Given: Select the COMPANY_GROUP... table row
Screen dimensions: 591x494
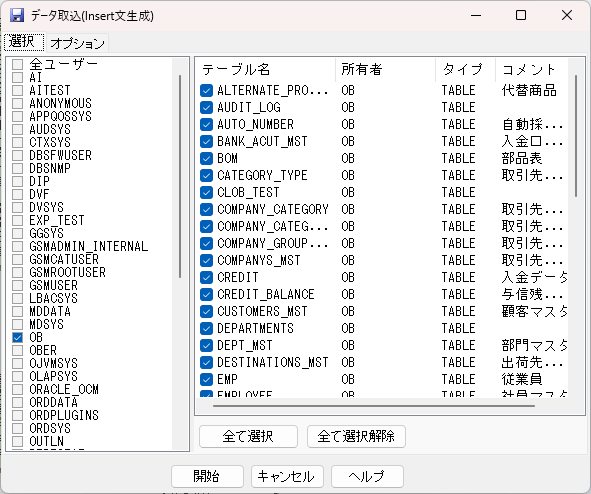Looking at the screenshot, I should click(382, 243).
